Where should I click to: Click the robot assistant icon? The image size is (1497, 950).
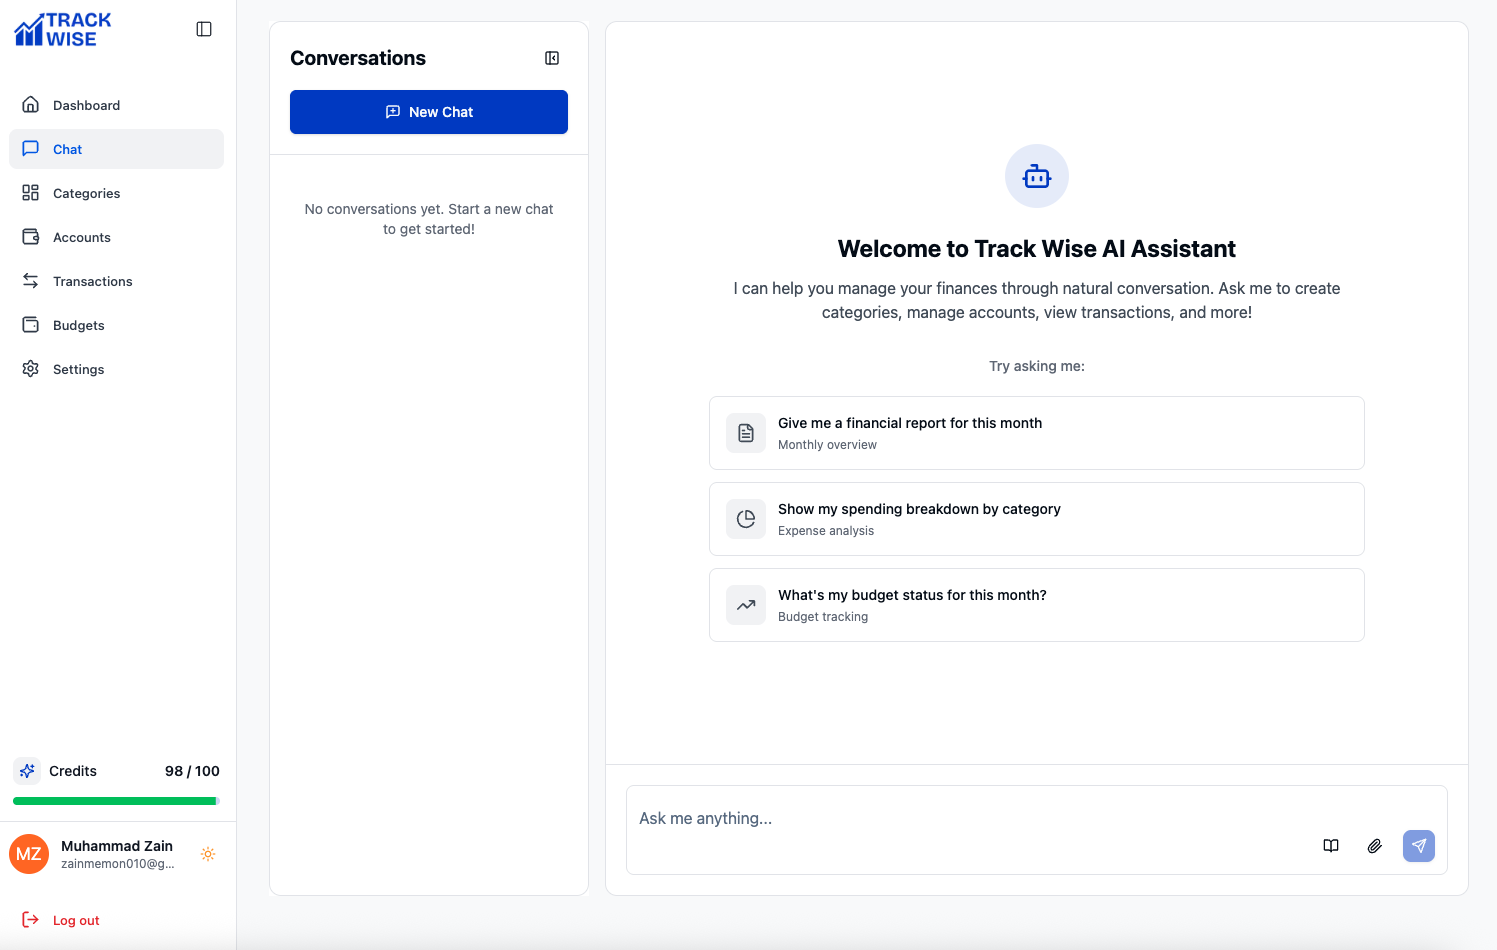pos(1036,177)
